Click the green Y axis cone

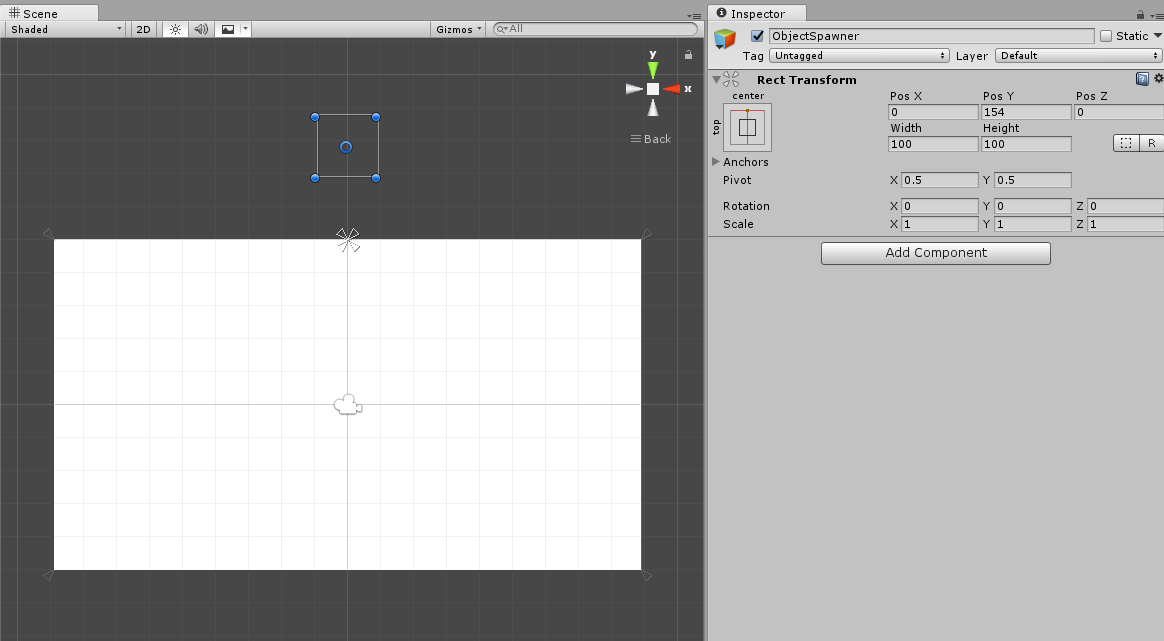point(653,70)
